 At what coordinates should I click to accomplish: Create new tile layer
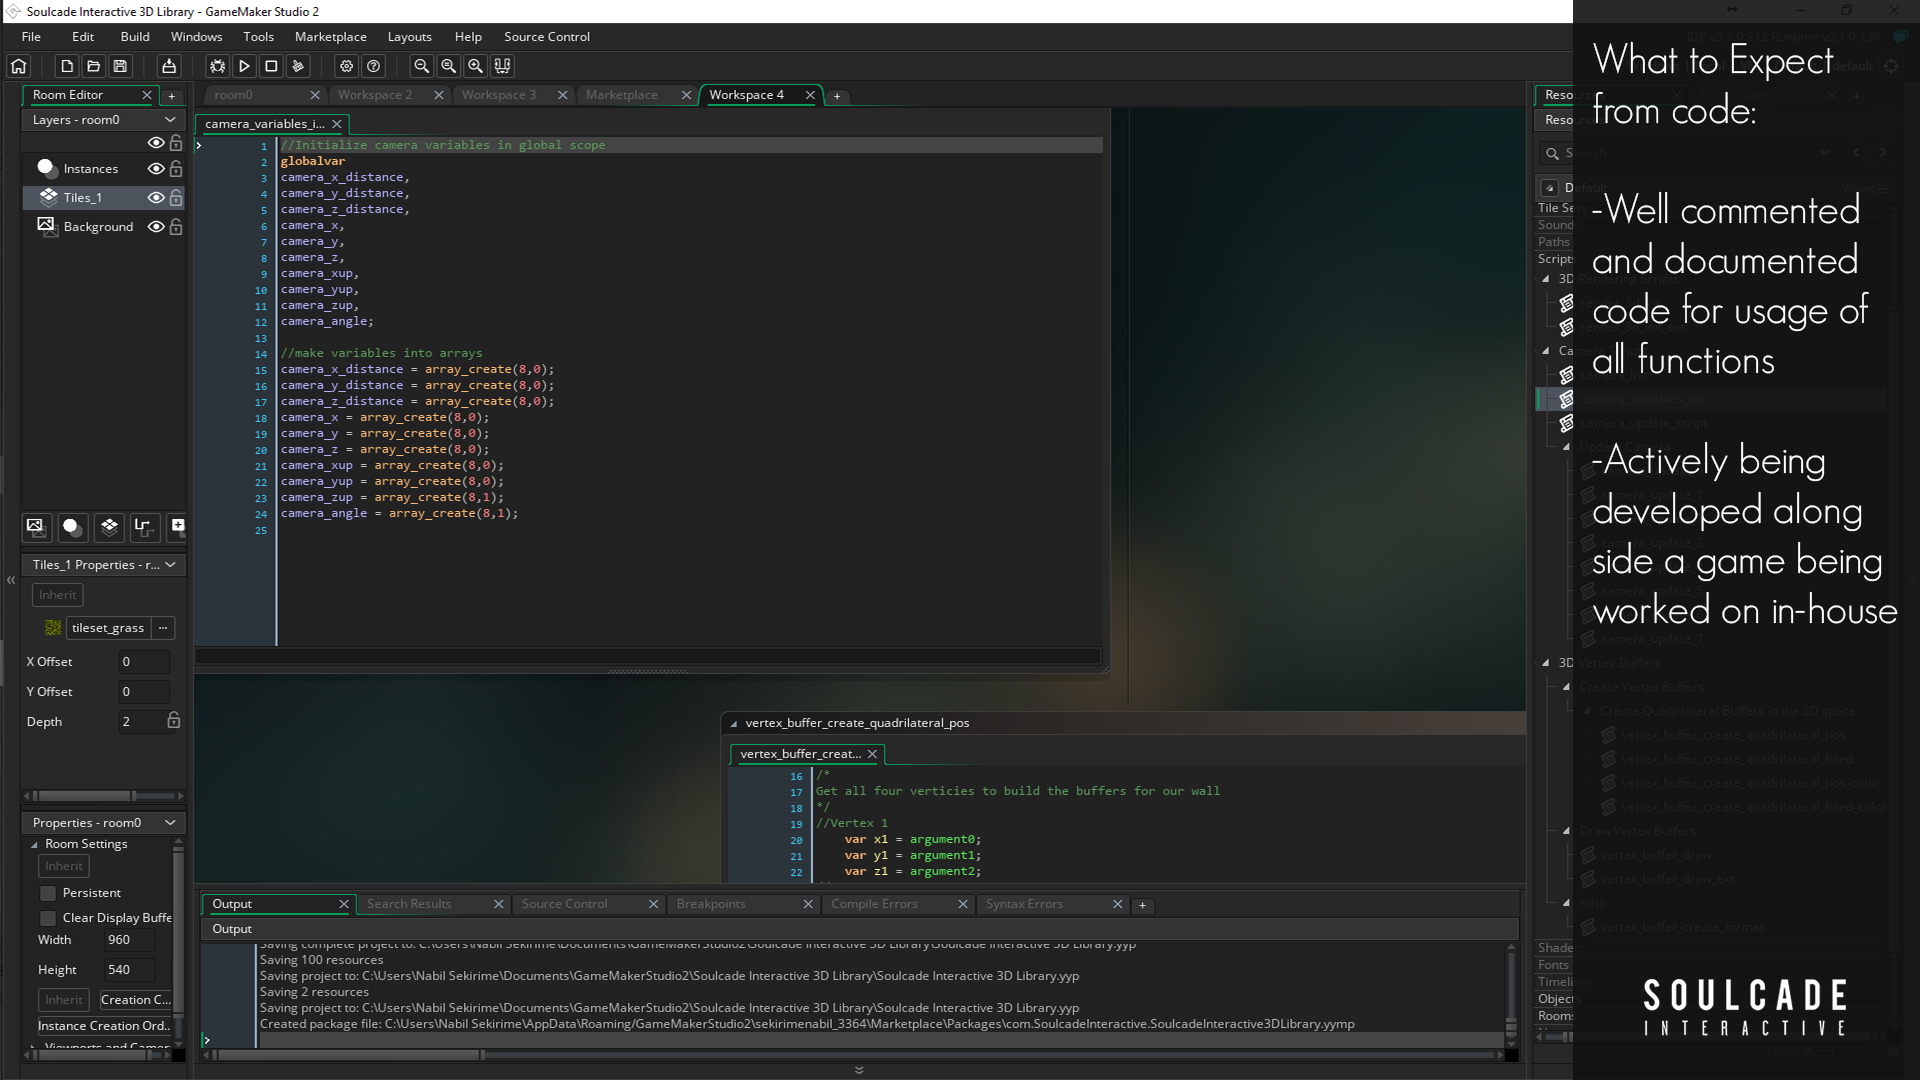pyautogui.click(x=109, y=526)
